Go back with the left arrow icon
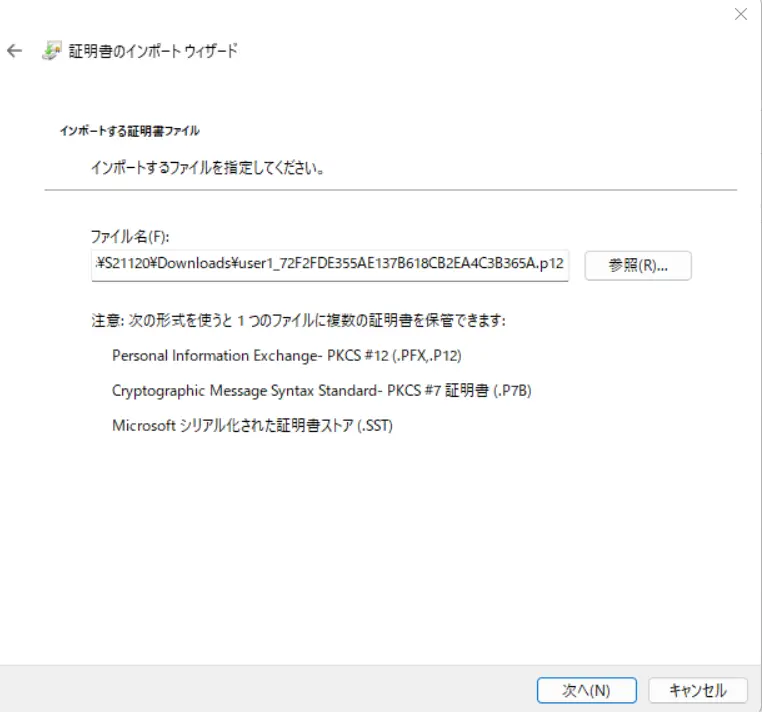This screenshot has height=712, width=762. pyautogui.click(x=15, y=51)
